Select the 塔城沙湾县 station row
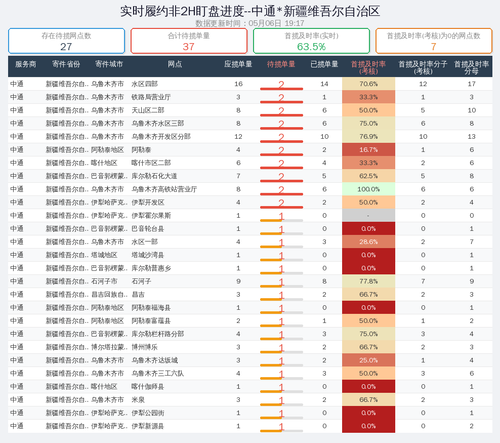This screenshot has width=500, height=443. click(250, 255)
